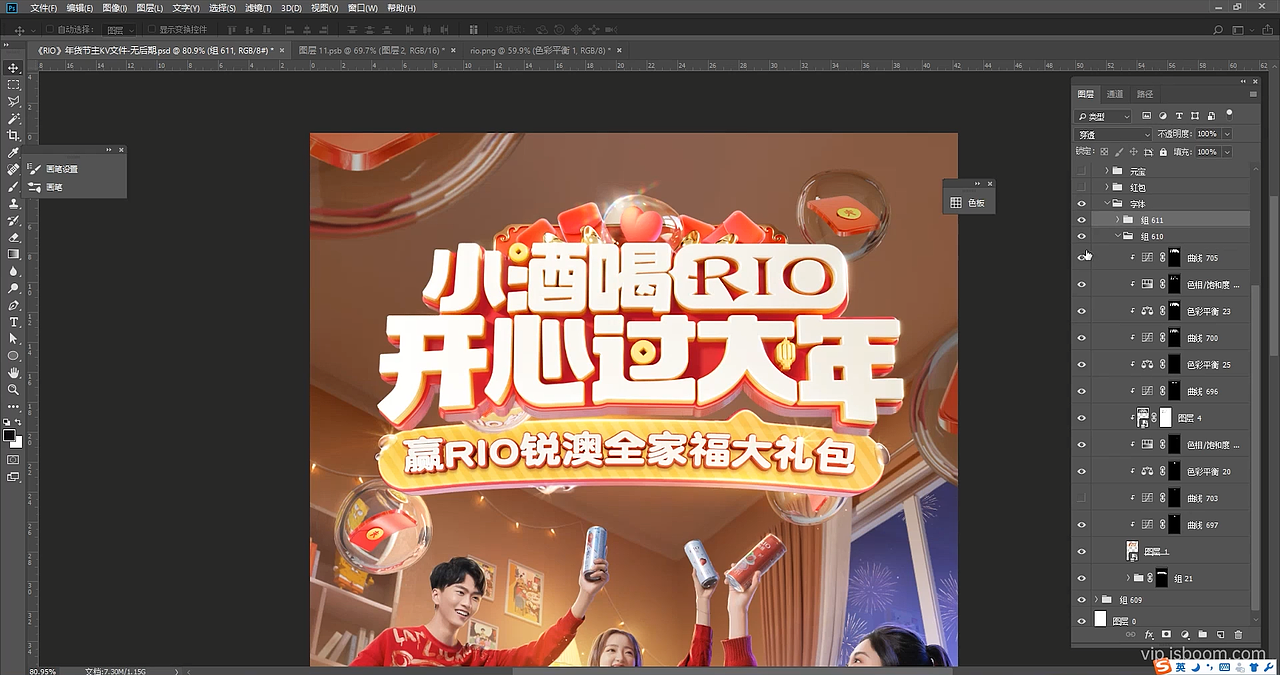
Task: Select the Zoom tool
Action: click(14, 389)
